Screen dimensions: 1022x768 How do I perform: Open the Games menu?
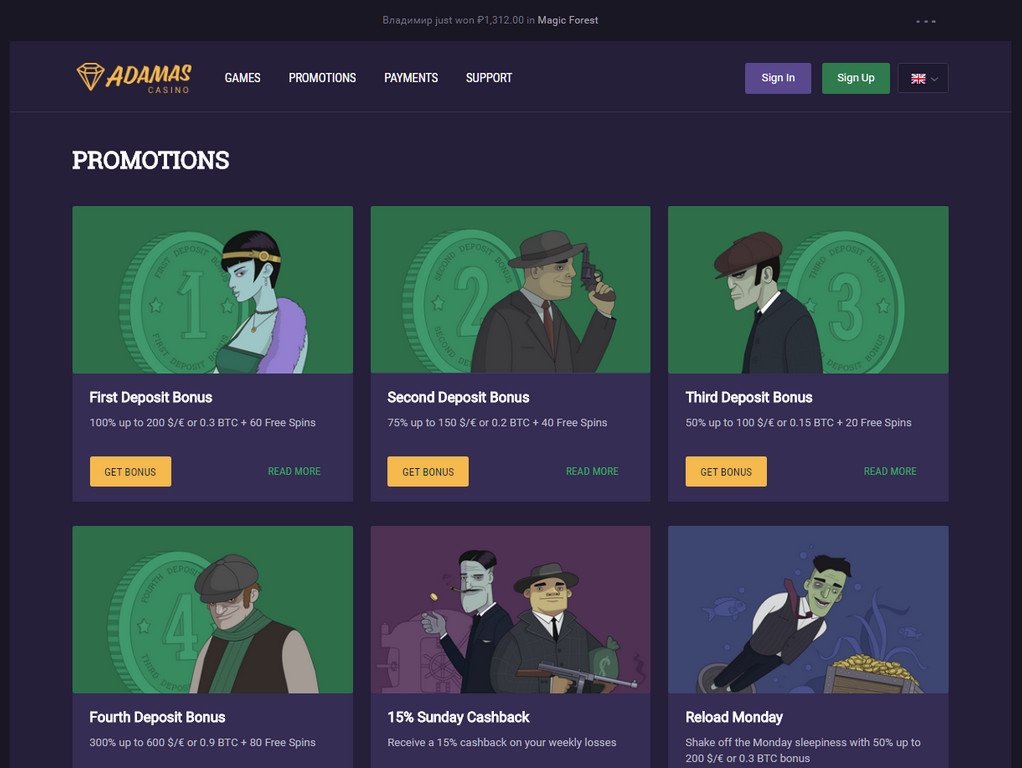[242, 78]
